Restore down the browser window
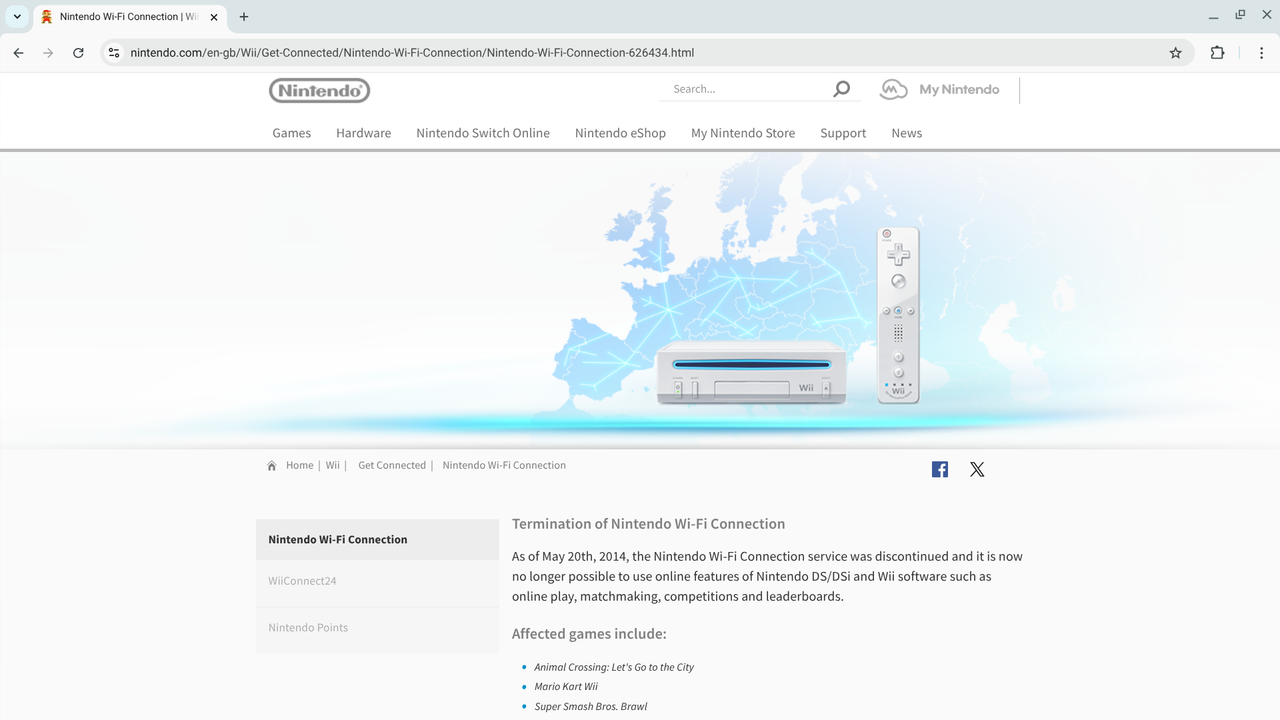This screenshot has width=1280, height=720. pyautogui.click(x=1240, y=16)
